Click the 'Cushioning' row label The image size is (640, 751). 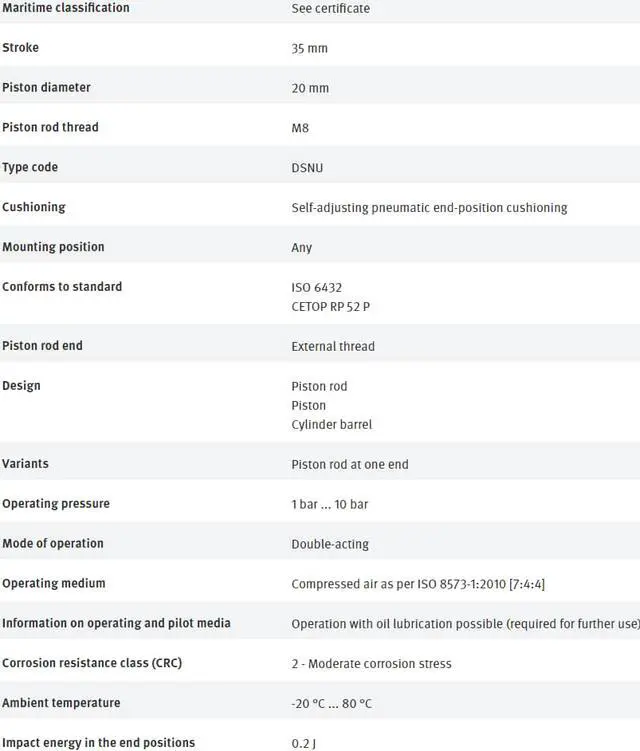[34, 207]
